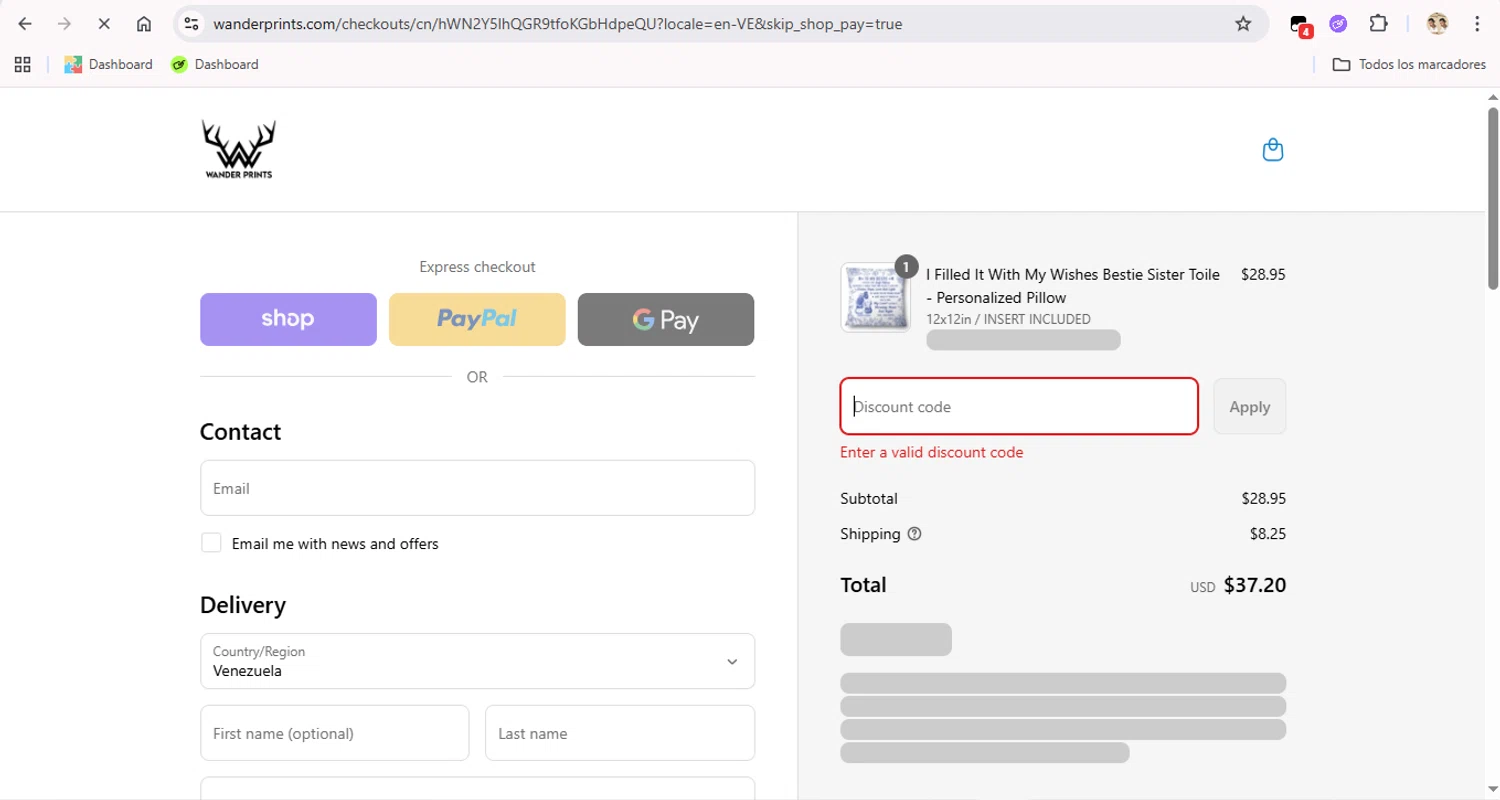Screen dimensions: 1500x800
Task: Open the browser home page icon
Action: click(144, 24)
